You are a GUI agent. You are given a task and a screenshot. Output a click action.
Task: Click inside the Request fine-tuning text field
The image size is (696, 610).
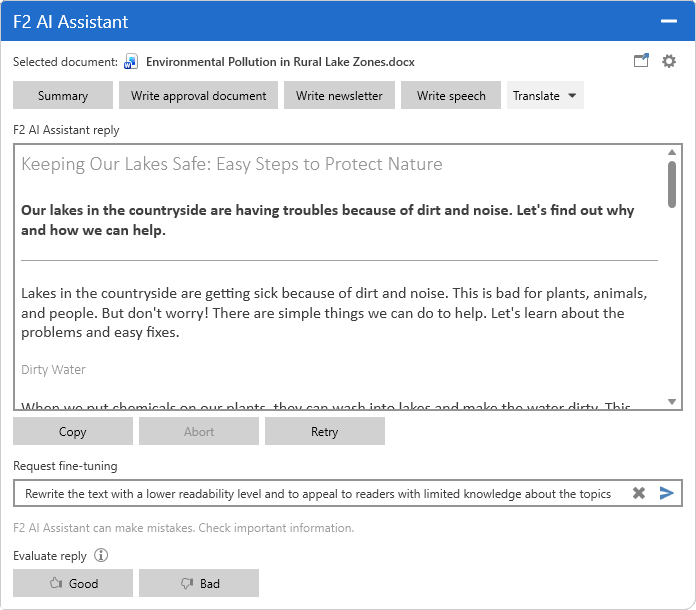318,493
